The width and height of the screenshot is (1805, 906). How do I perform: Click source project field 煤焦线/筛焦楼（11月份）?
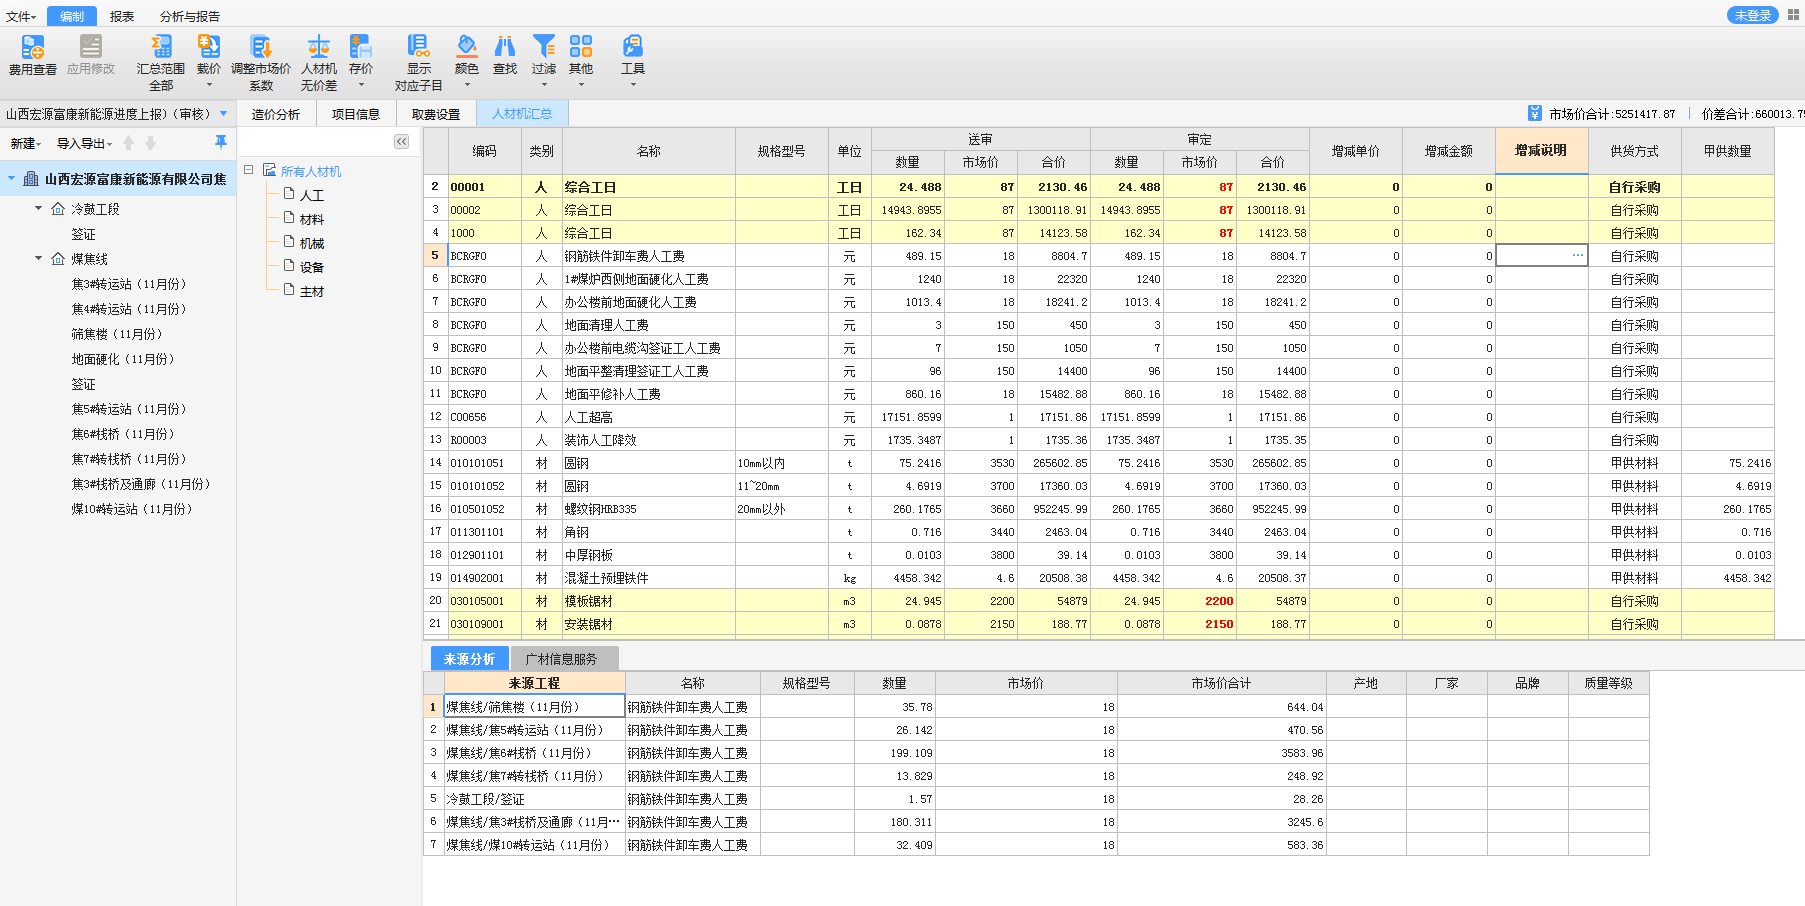(x=534, y=707)
